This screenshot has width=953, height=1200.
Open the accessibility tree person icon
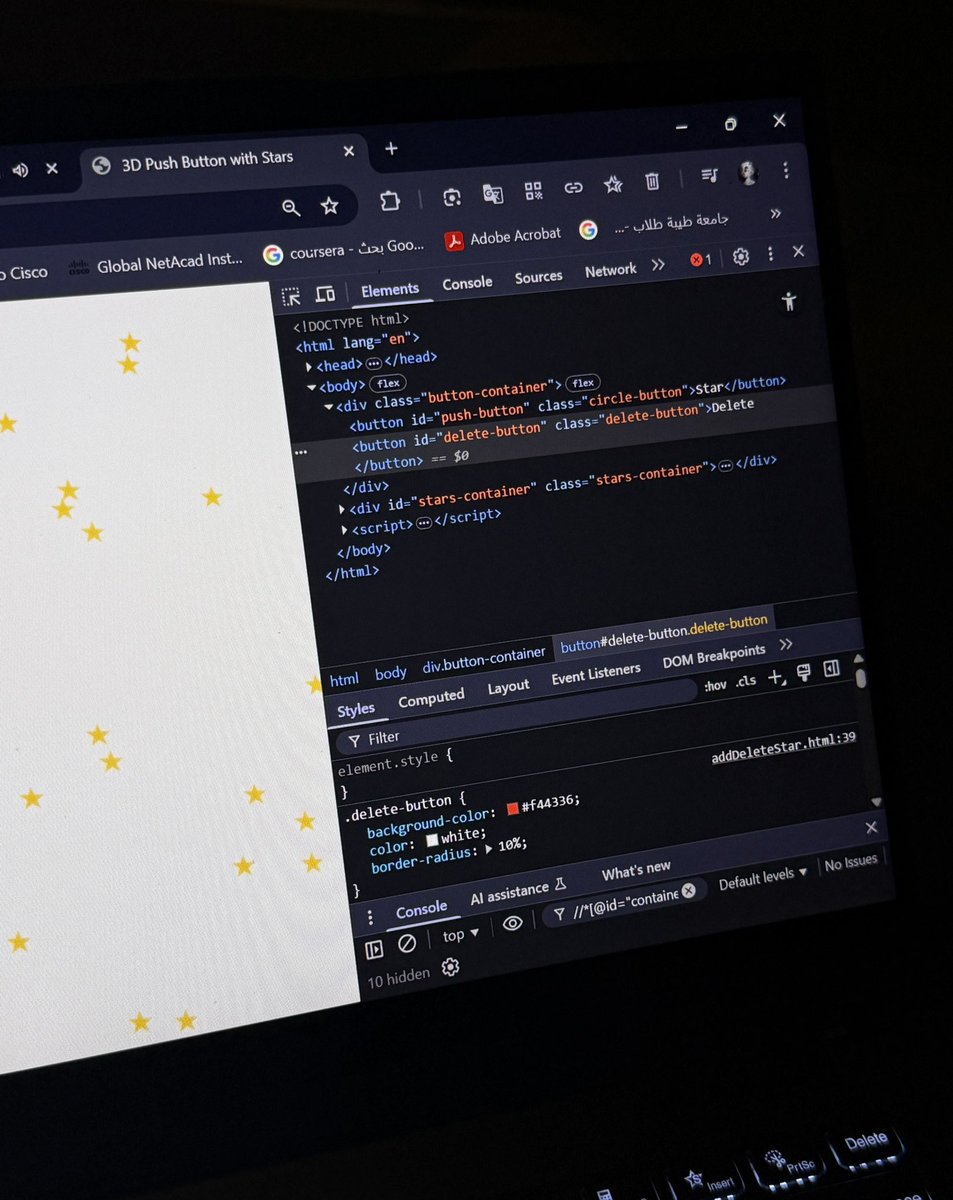pos(790,301)
